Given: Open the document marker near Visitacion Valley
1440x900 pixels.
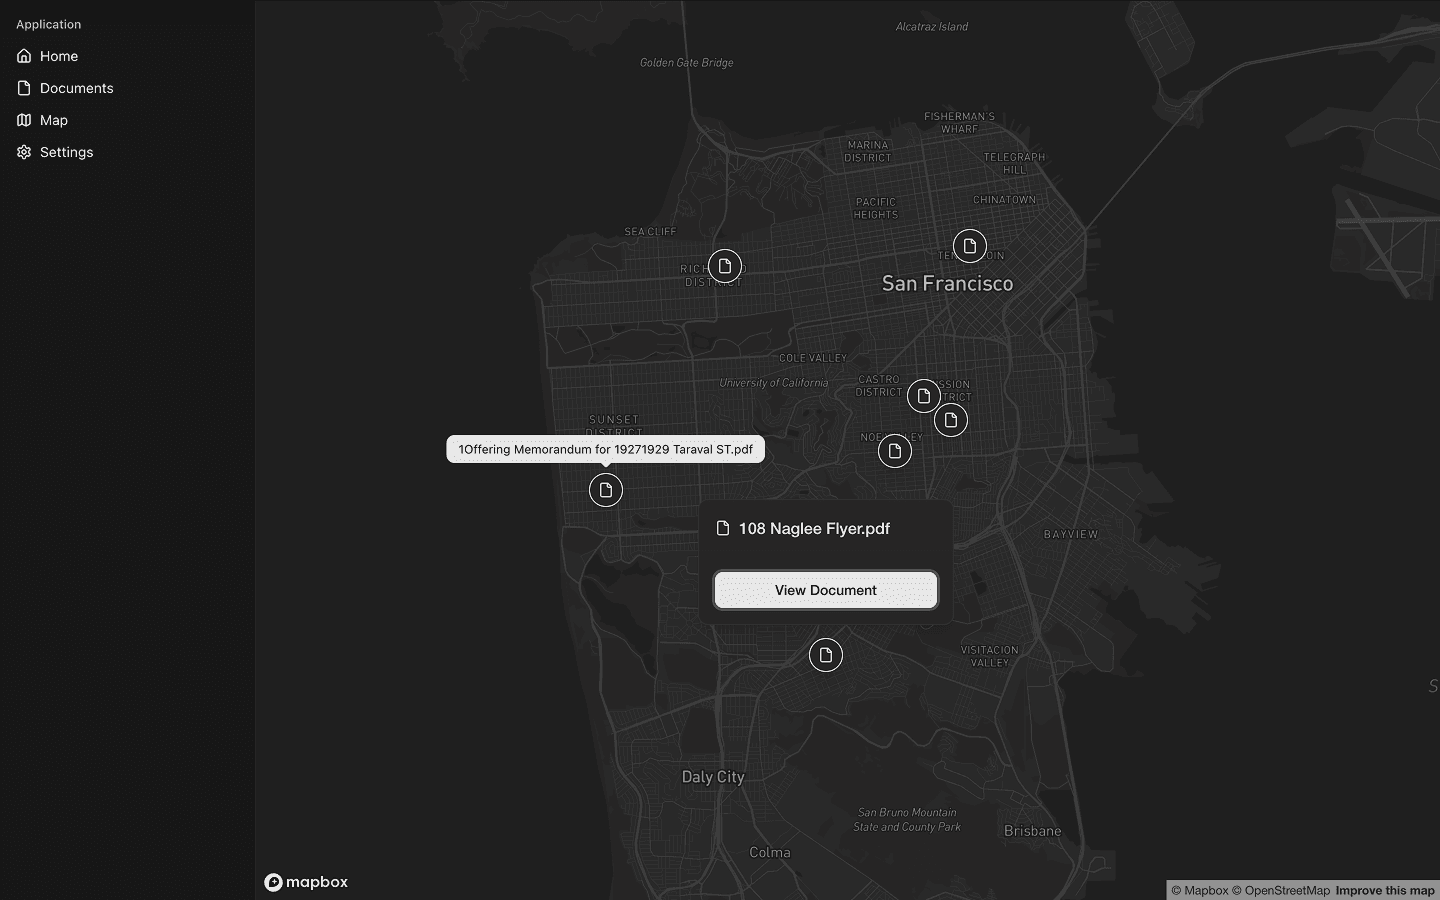Looking at the screenshot, I should pos(825,655).
